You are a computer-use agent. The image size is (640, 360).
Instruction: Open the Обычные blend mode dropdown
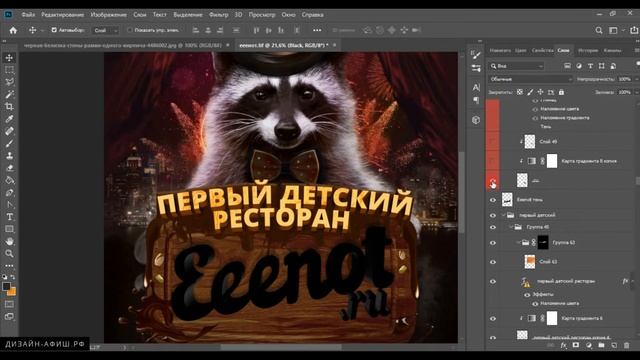click(x=530, y=79)
